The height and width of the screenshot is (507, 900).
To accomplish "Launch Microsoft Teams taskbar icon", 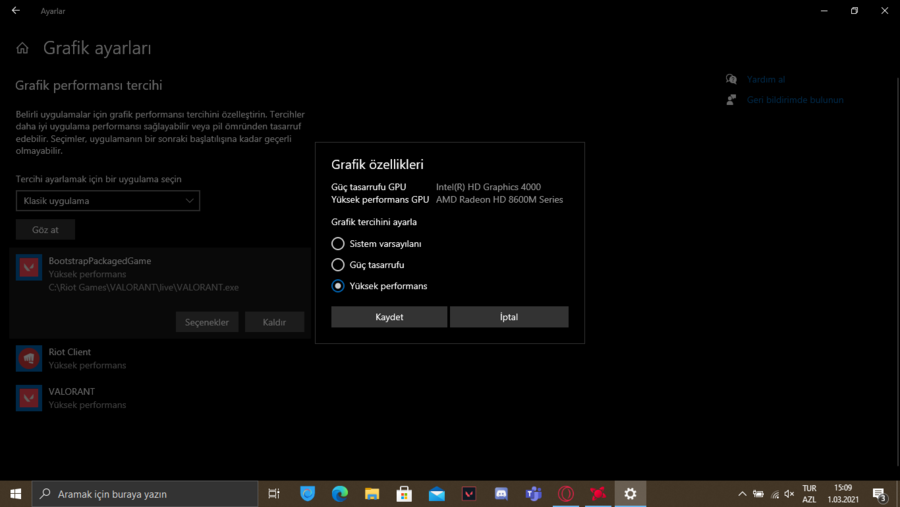I will (534, 494).
